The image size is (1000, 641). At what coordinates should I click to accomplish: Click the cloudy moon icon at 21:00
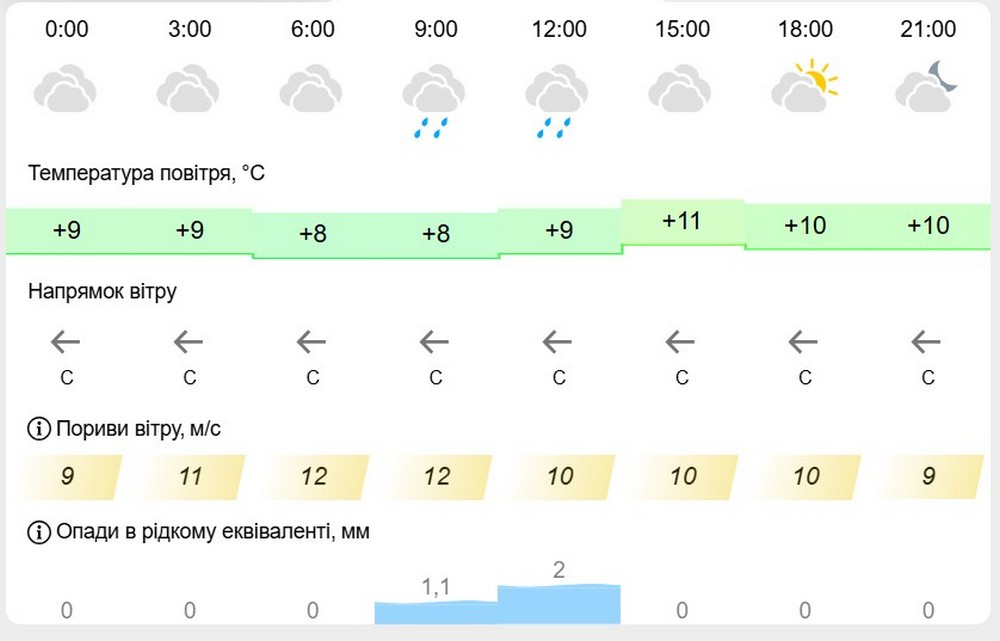(x=927, y=85)
